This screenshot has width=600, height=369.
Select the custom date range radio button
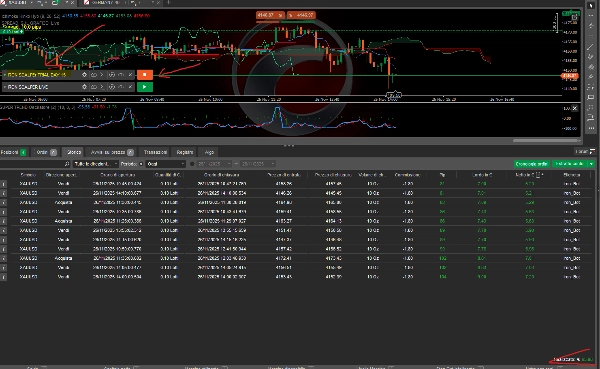coord(192,164)
